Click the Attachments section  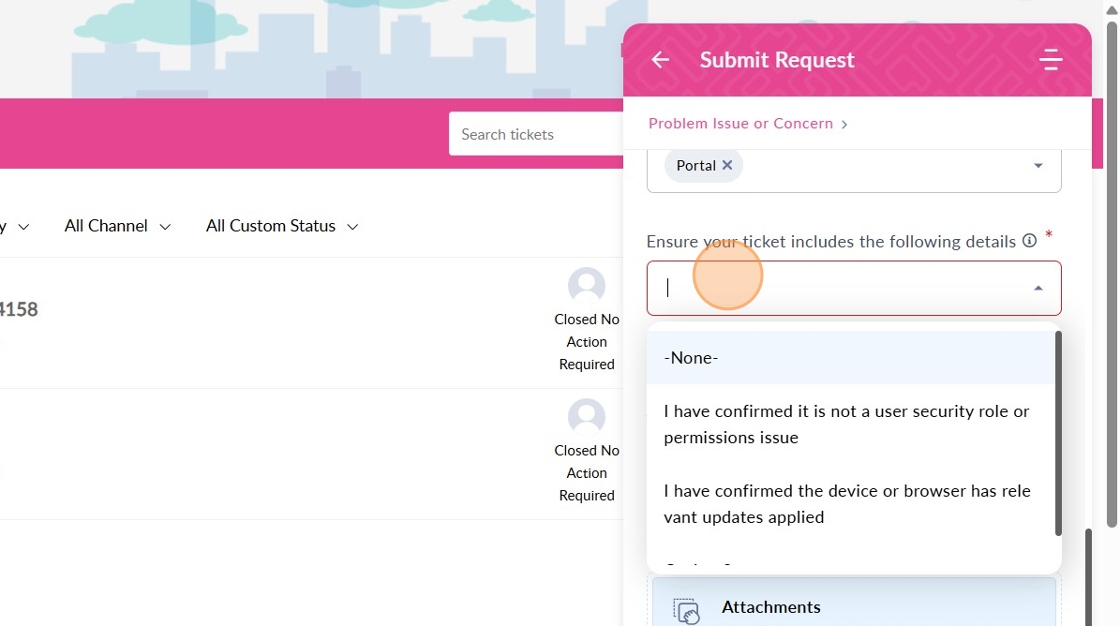click(x=853, y=607)
